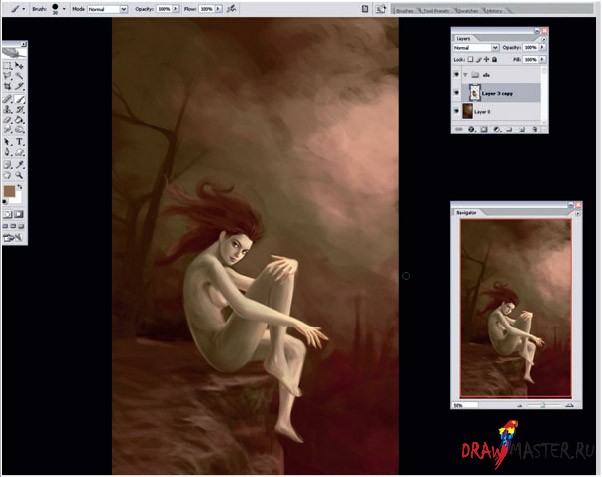The height and width of the screenshot is (477, 602).
Task: Click the foreground brown color swatch
Action: (9, 191)
